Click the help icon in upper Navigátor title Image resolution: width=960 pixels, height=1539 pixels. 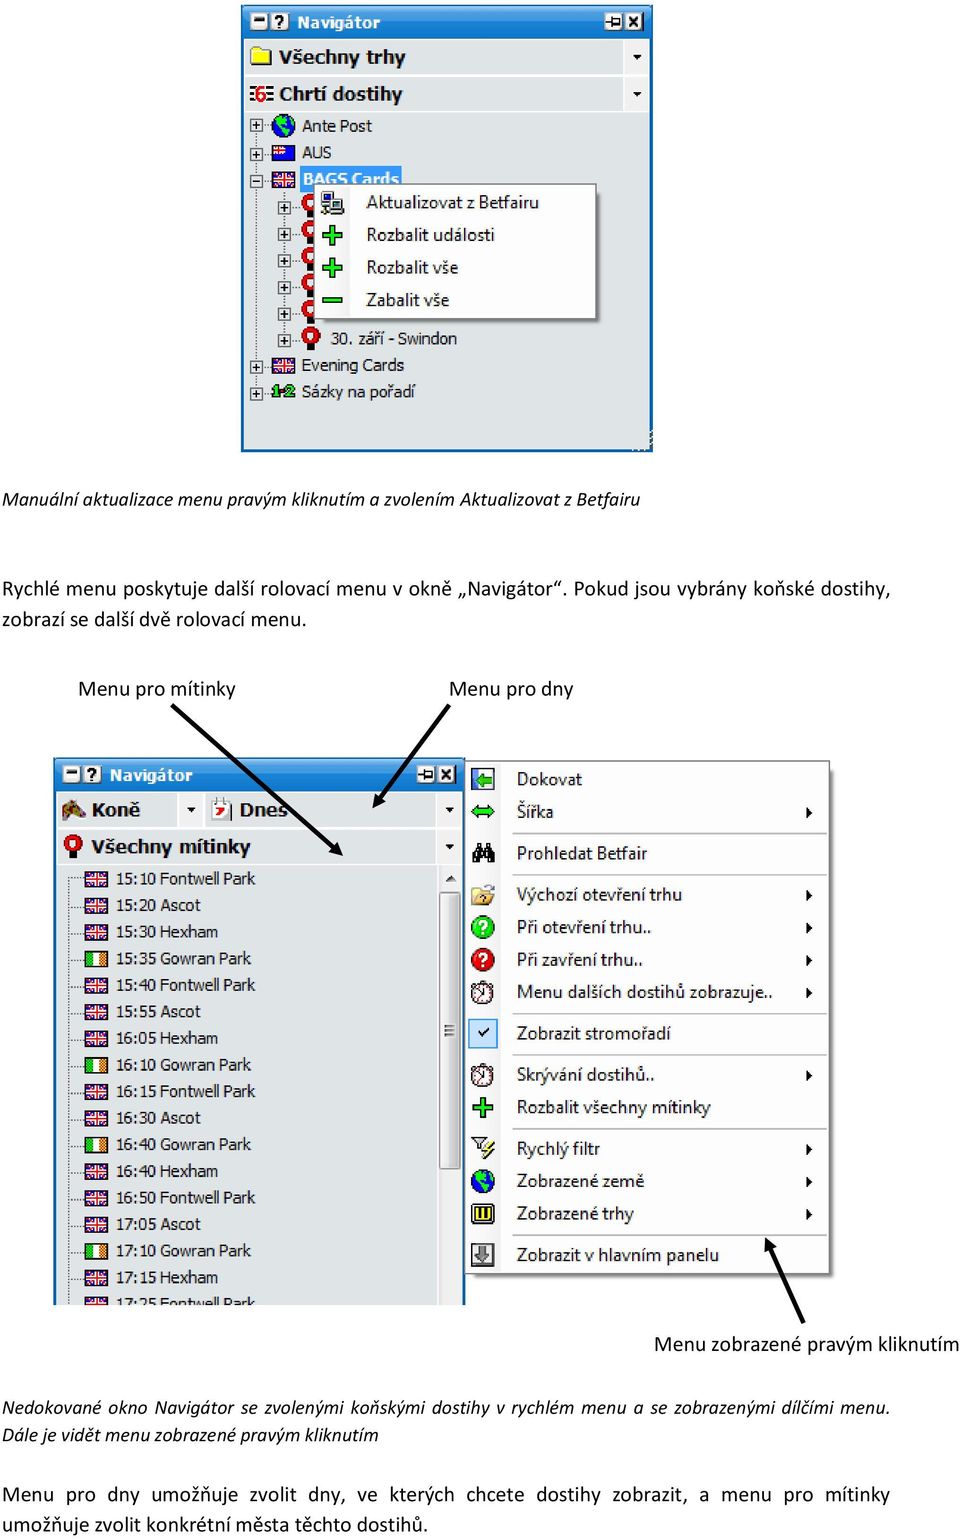(279, 21)
